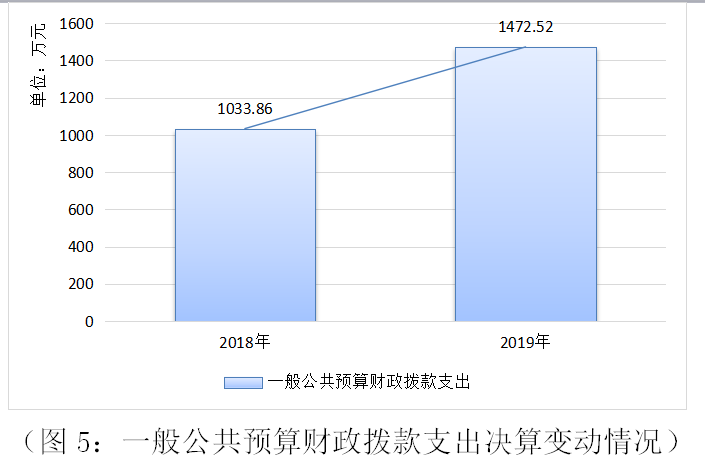The image size is (705, 460).
Task: Click the 2019年 category axis label
Action: [525, 342]
